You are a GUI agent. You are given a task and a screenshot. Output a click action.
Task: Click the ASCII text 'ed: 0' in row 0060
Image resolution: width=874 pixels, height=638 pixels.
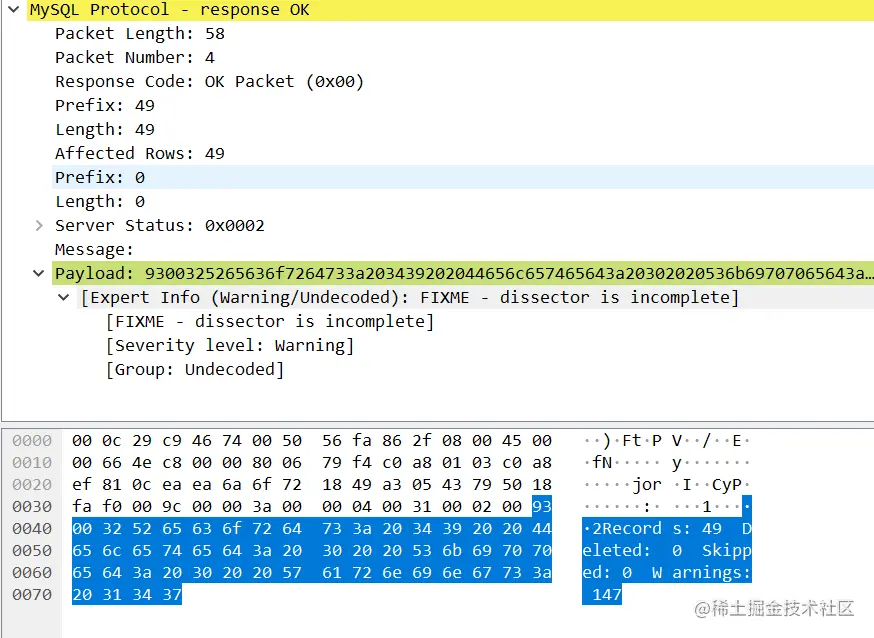(x=607, y=573)
